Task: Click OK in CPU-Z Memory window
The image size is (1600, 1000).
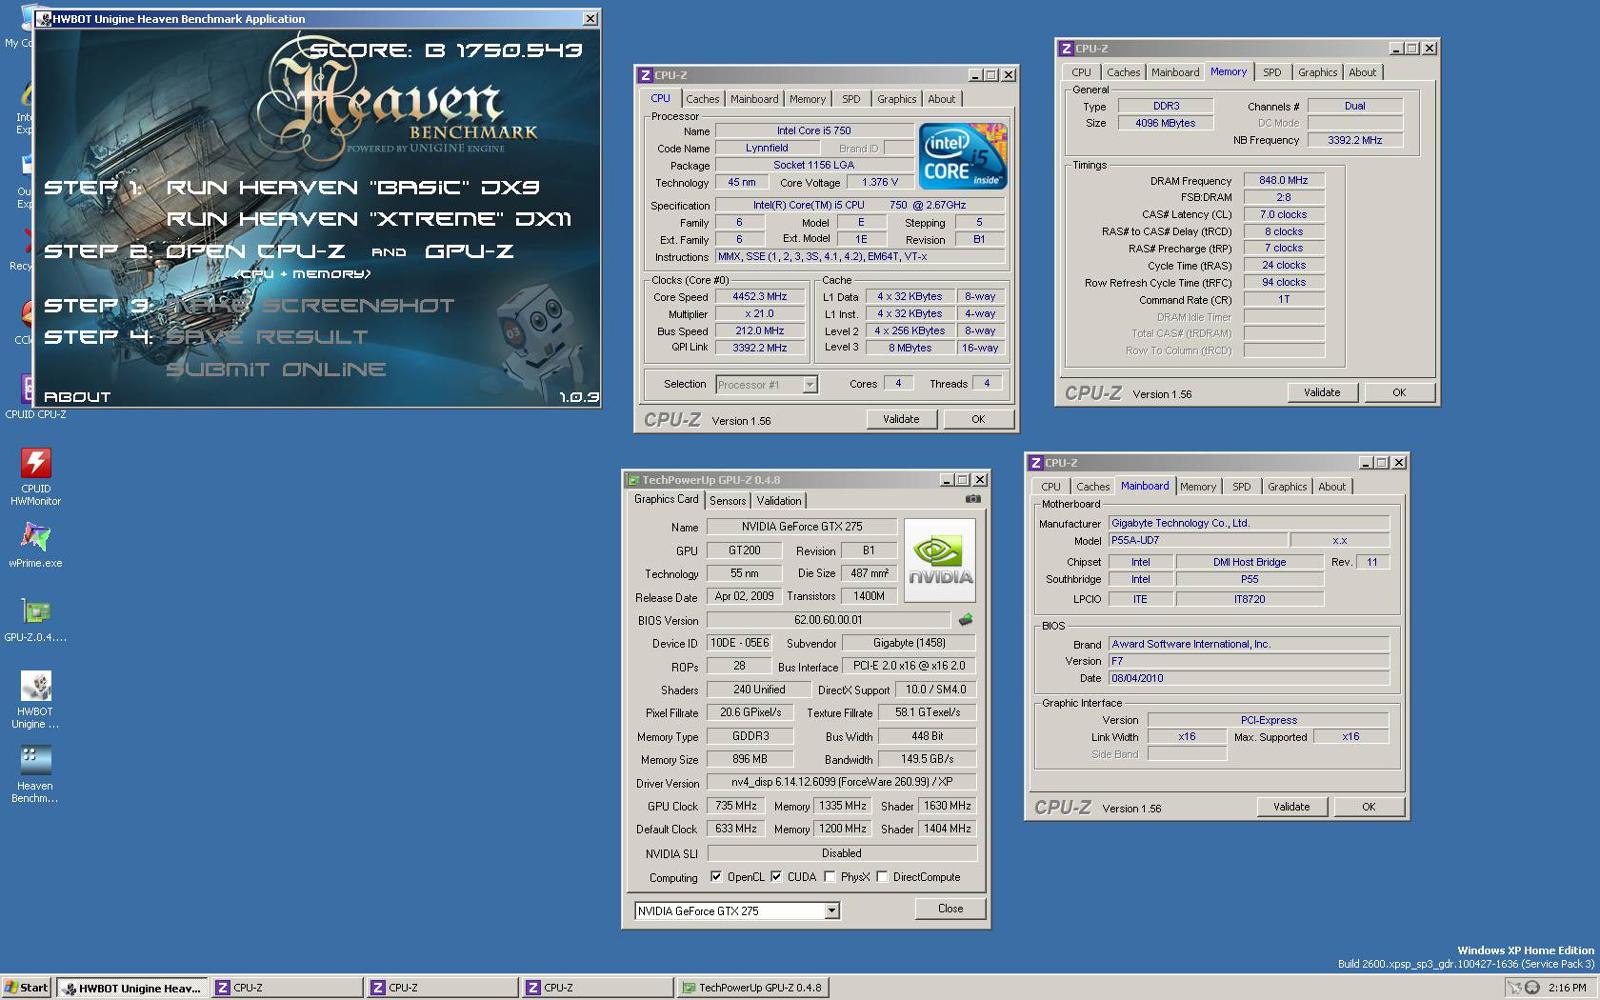Action: click(1399, 392)
